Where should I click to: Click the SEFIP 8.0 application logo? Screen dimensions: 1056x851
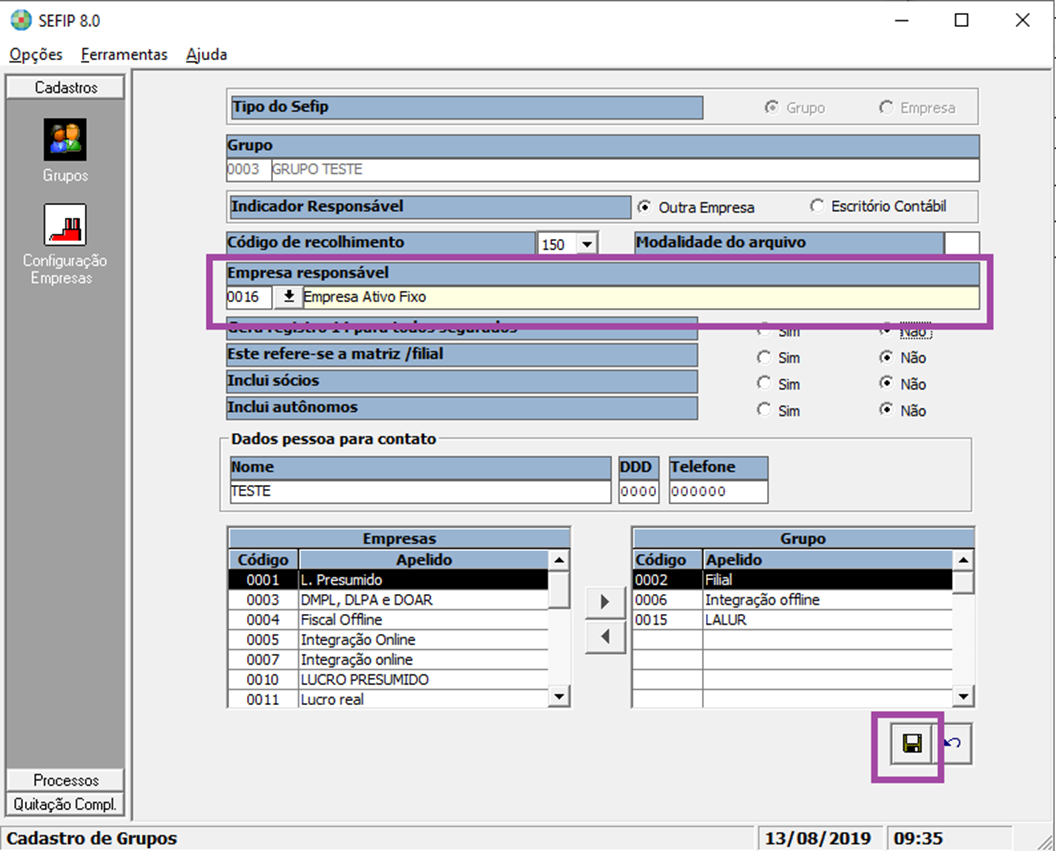(21, 20)
